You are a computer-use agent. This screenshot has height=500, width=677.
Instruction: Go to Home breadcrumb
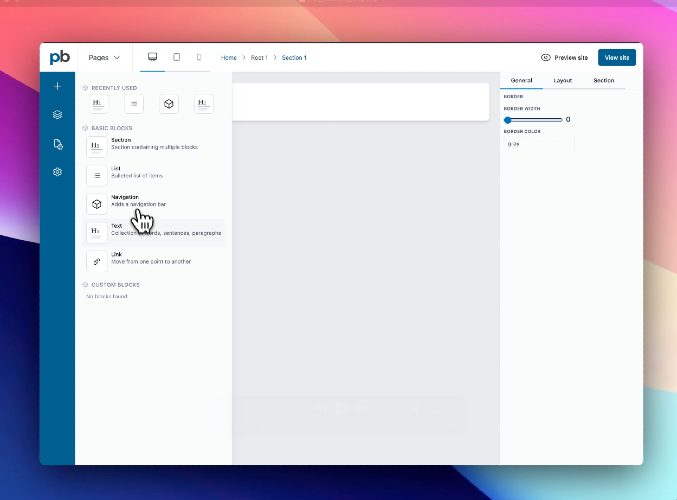tap(228, 57)
